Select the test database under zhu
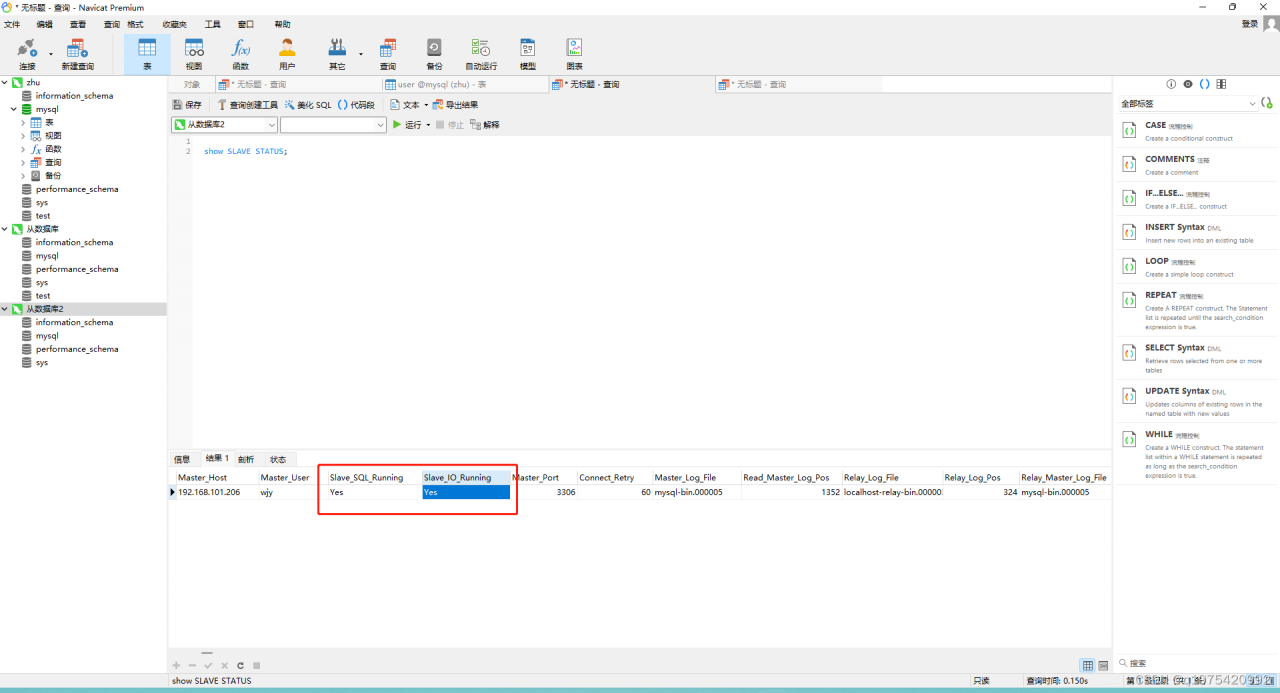The image size is (1280, 693). pos(43,216)
